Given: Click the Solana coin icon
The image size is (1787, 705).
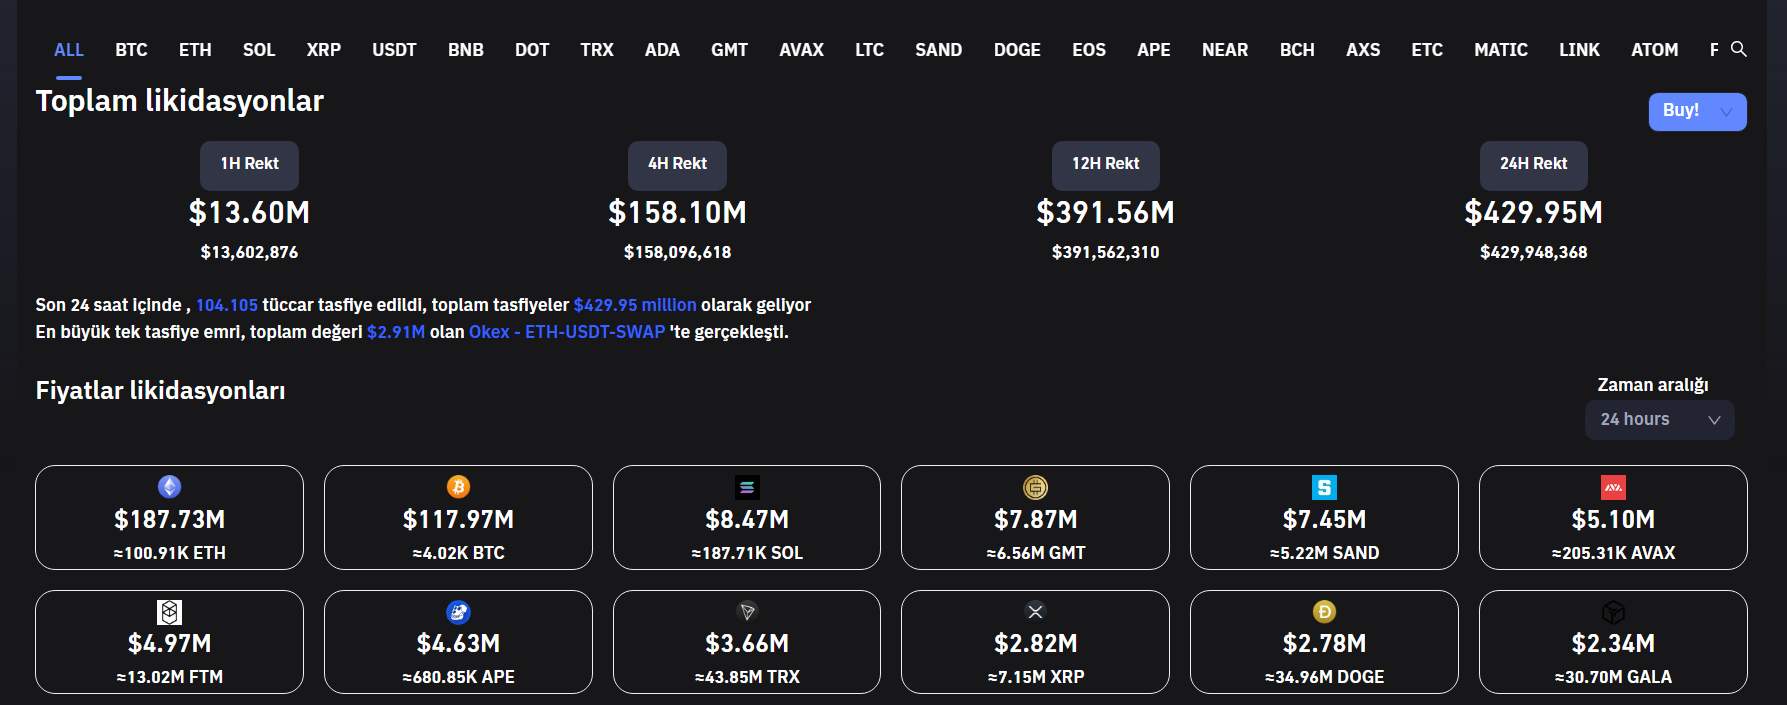Looking at the screenshot, I should (747, 487).
